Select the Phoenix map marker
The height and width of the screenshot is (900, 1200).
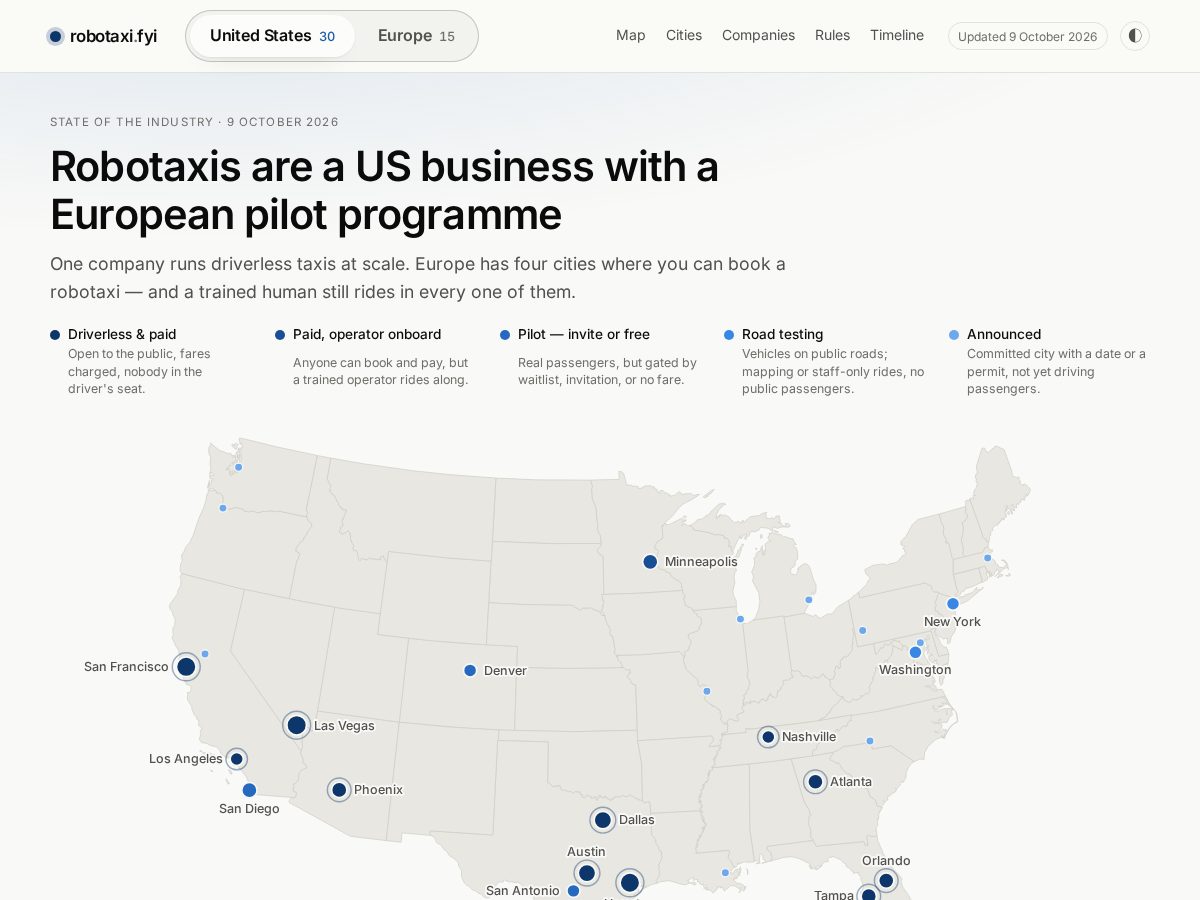click(339, 790)
